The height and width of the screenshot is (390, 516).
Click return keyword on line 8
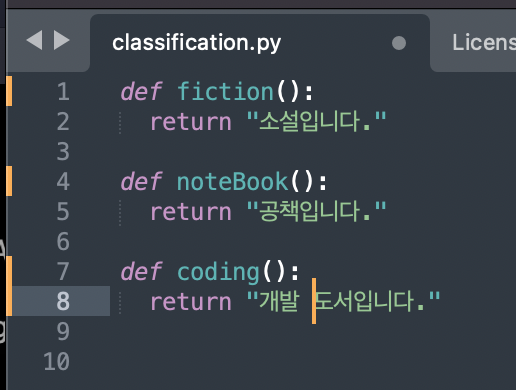(191, 302)
